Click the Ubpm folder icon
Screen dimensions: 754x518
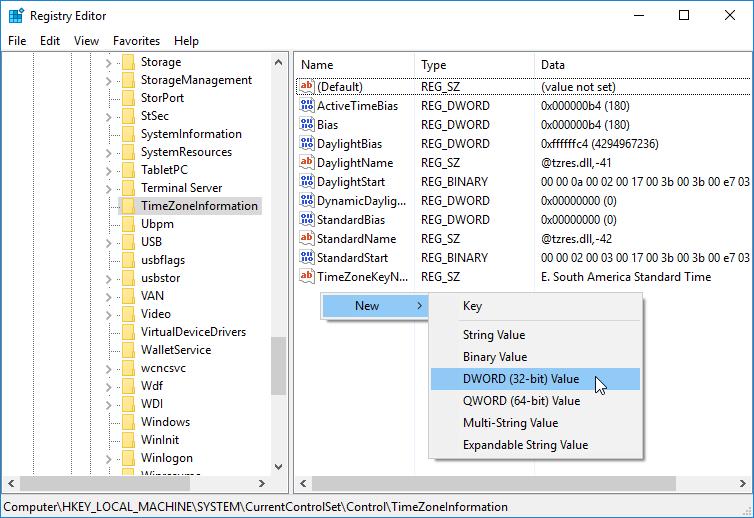128,224
